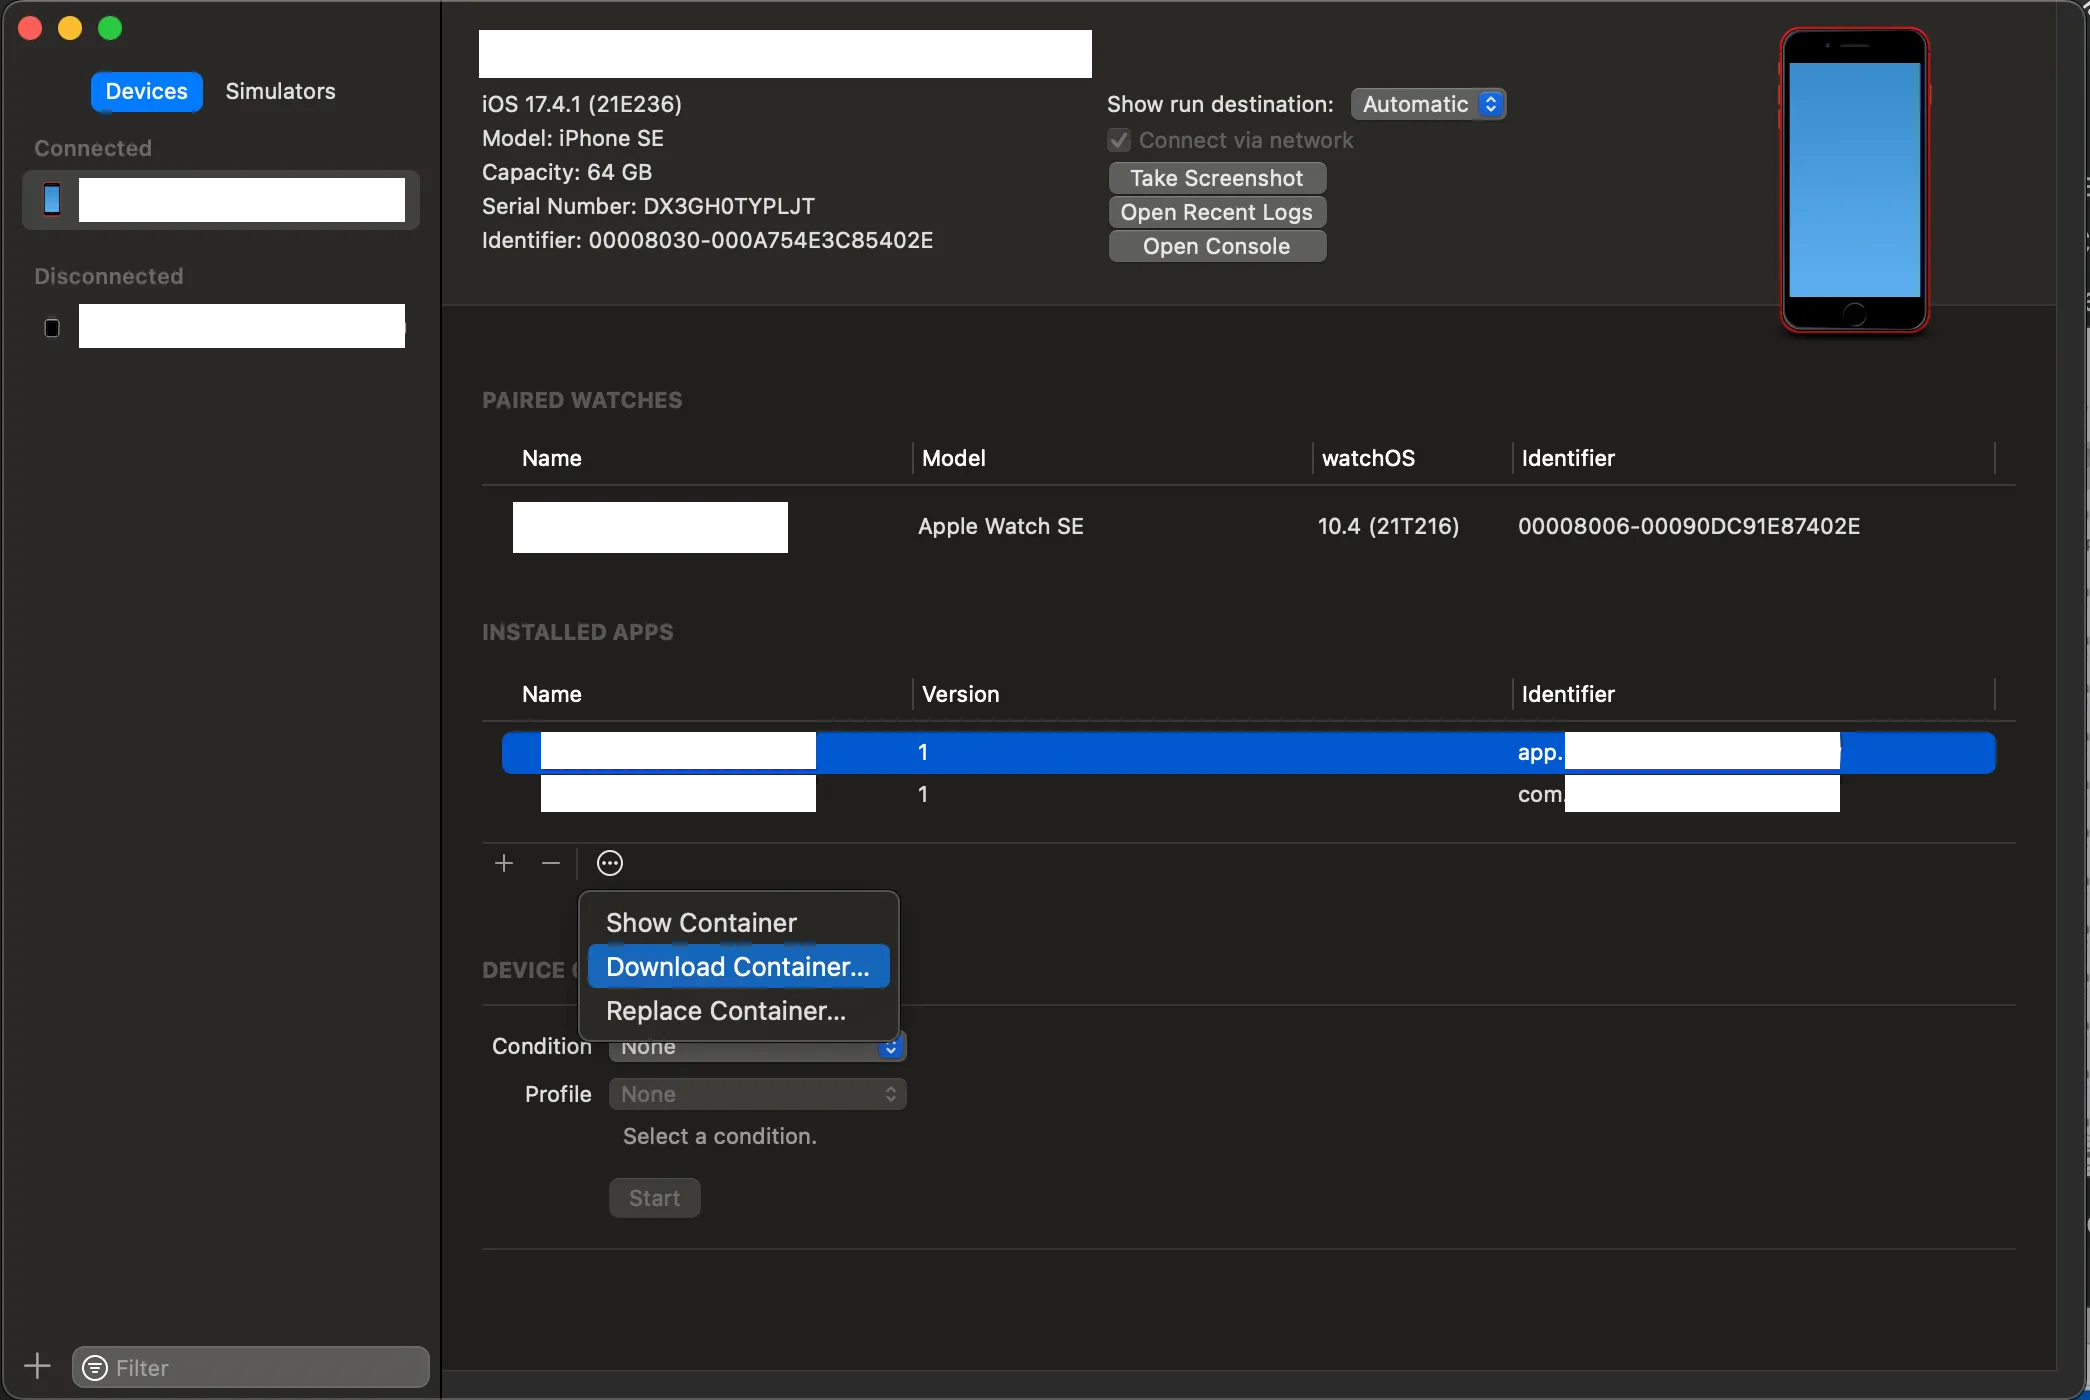Click the Open Recent Logs button
2090x1400 pixels.
[x=1216, y=212]
